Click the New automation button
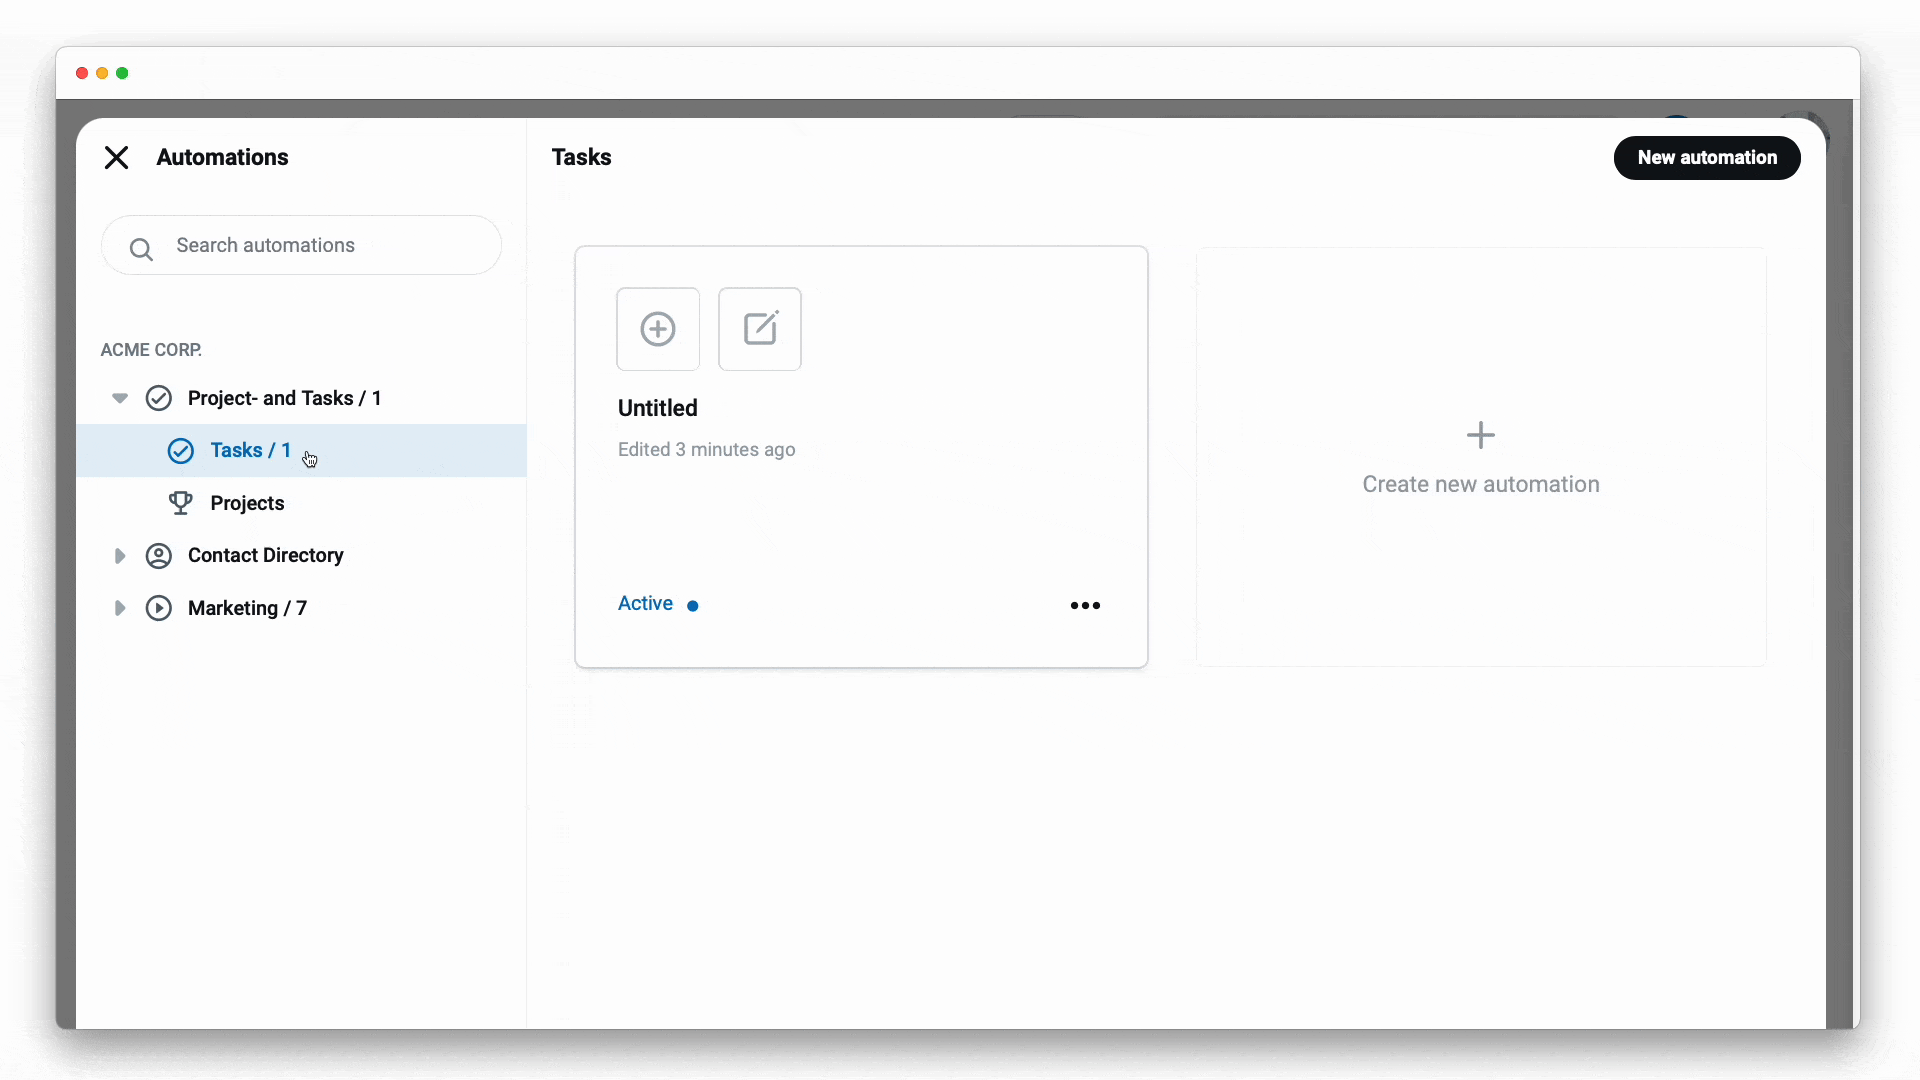Image resolution: width=1920 pixels, height=1080 pixels. coord(1708,157)
